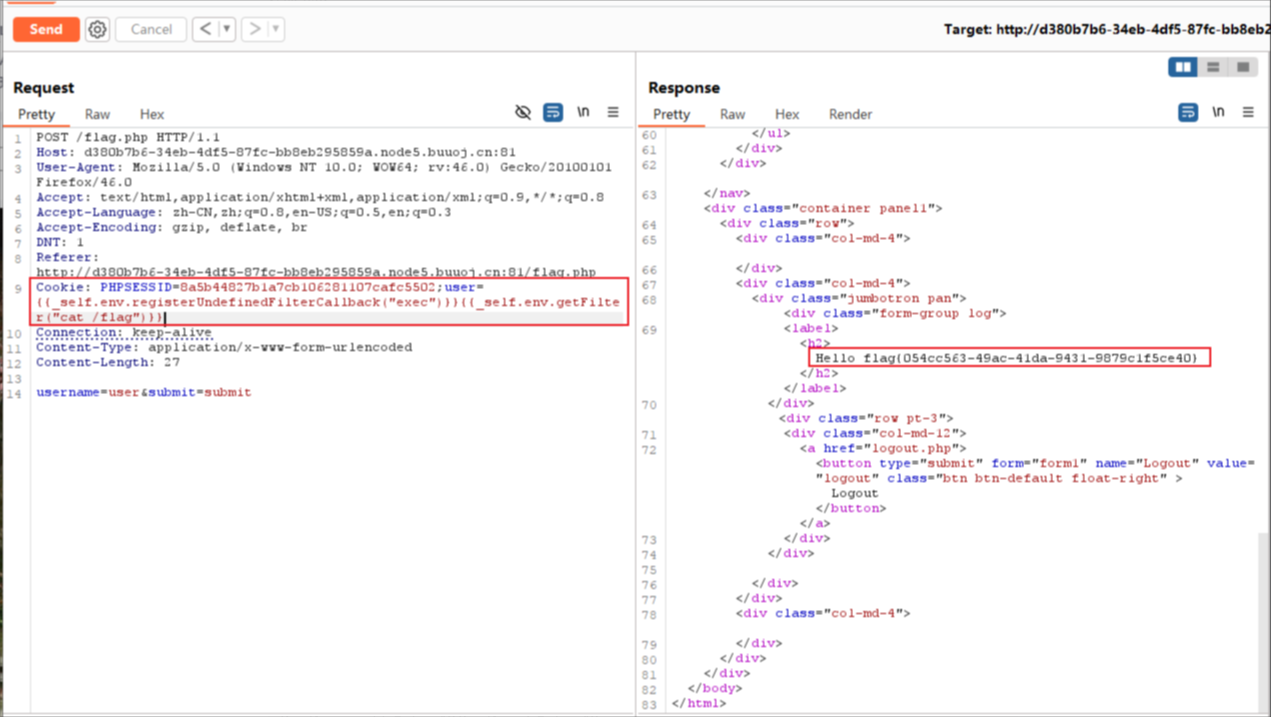Select top-bottom layout view

click(1213, 67)
